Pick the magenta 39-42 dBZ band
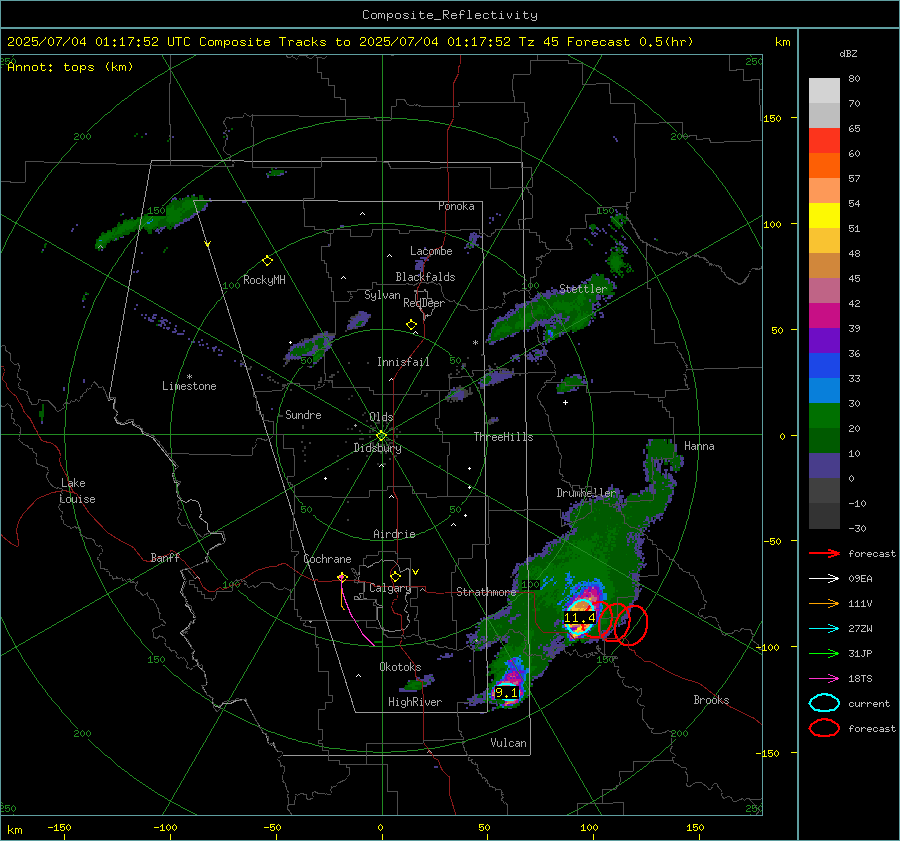The image size is (900, 841). [x=824, y=316]
